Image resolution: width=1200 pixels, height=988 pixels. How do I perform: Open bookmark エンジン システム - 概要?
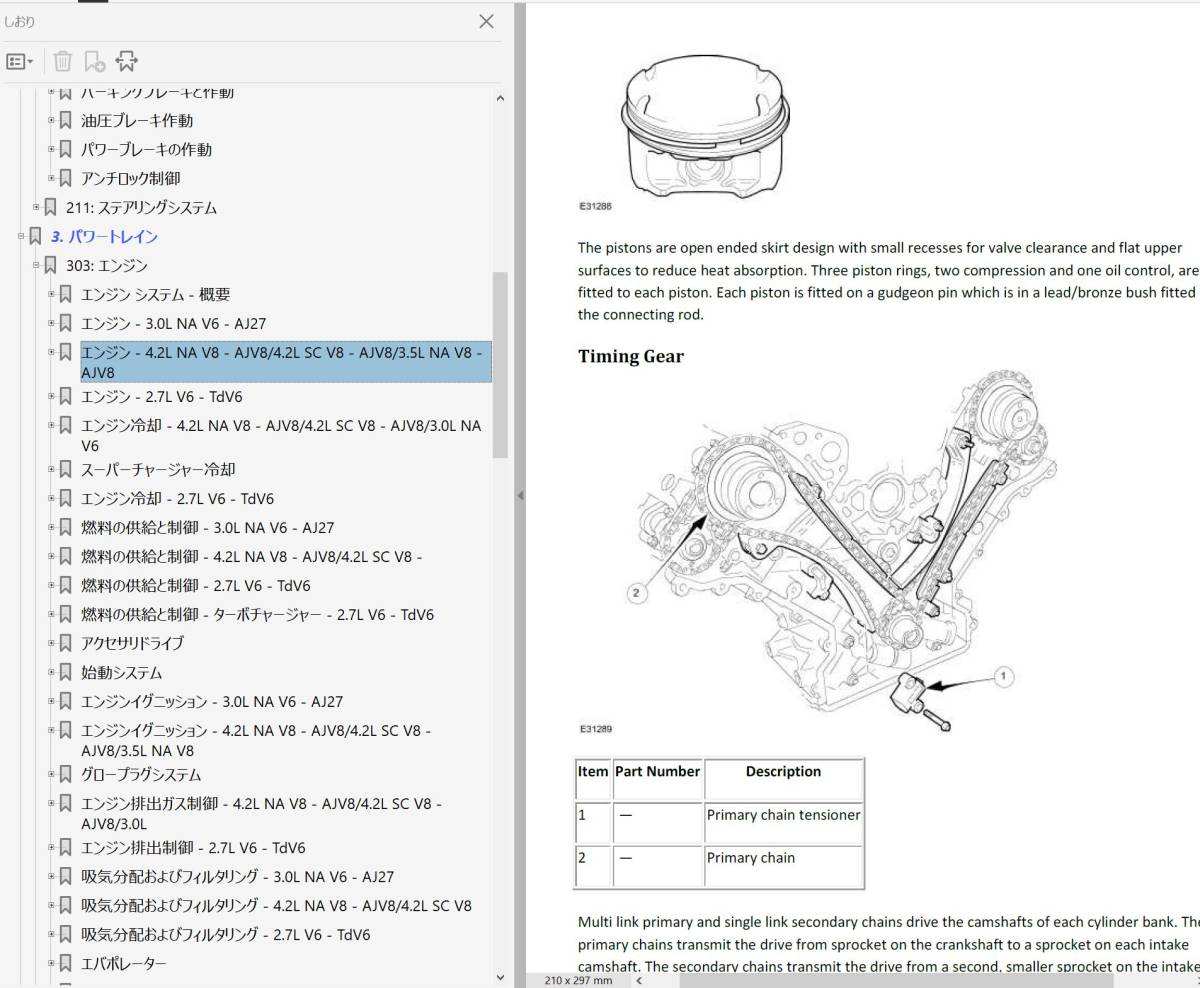coord(155,295)
